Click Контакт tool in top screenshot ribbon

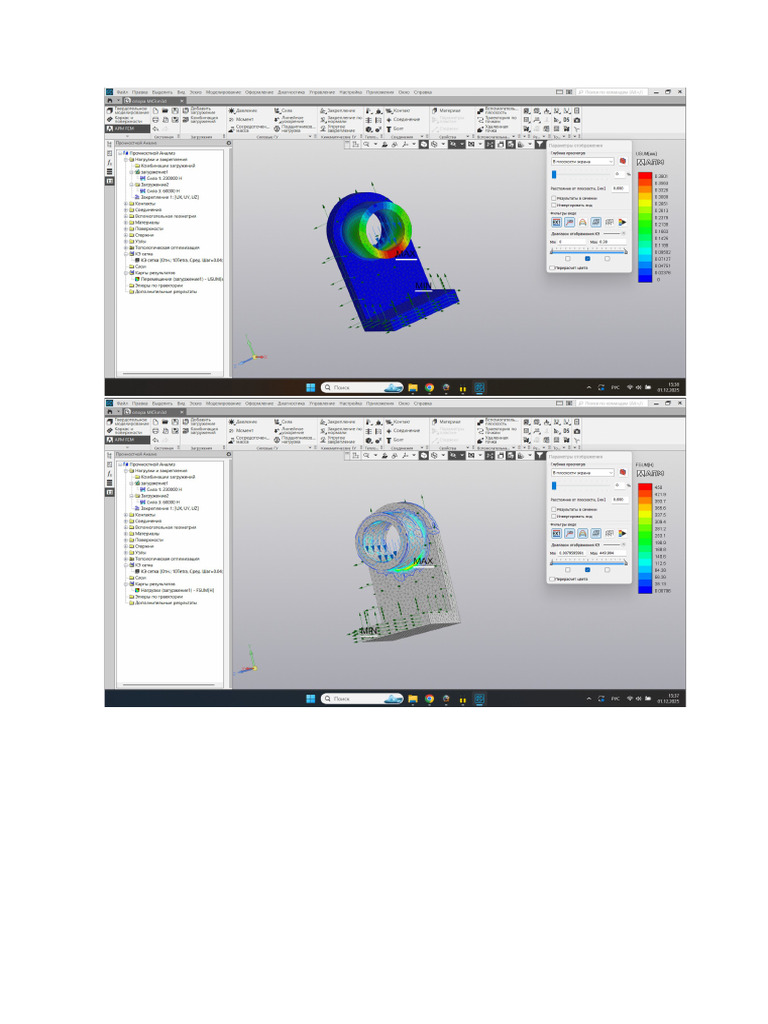(x=398, y=111)
